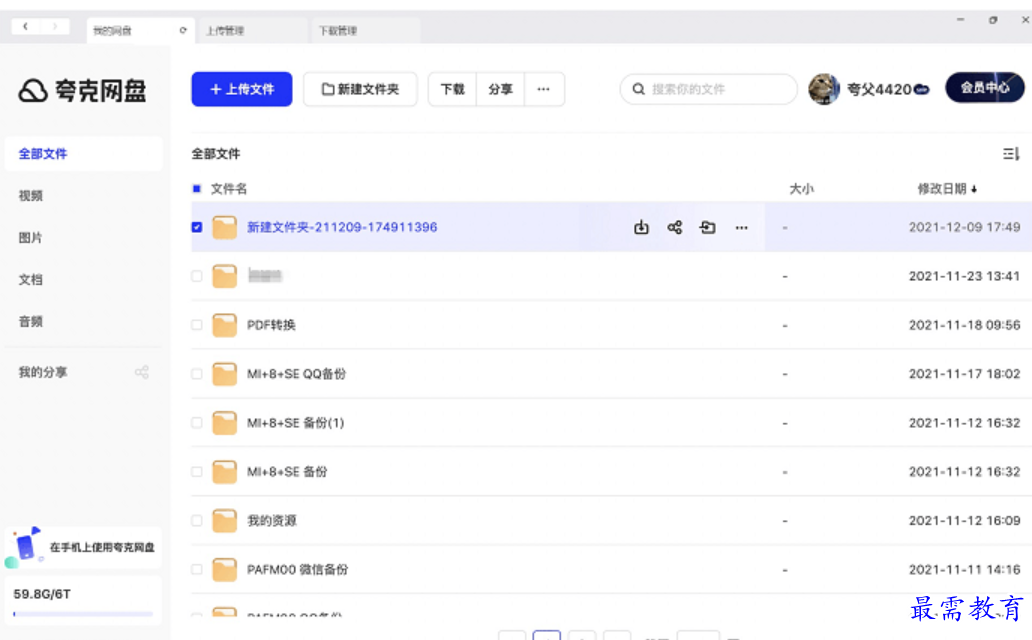1032x640 pixels.
Task: Focus the file search input field
Action: point(709,89)
